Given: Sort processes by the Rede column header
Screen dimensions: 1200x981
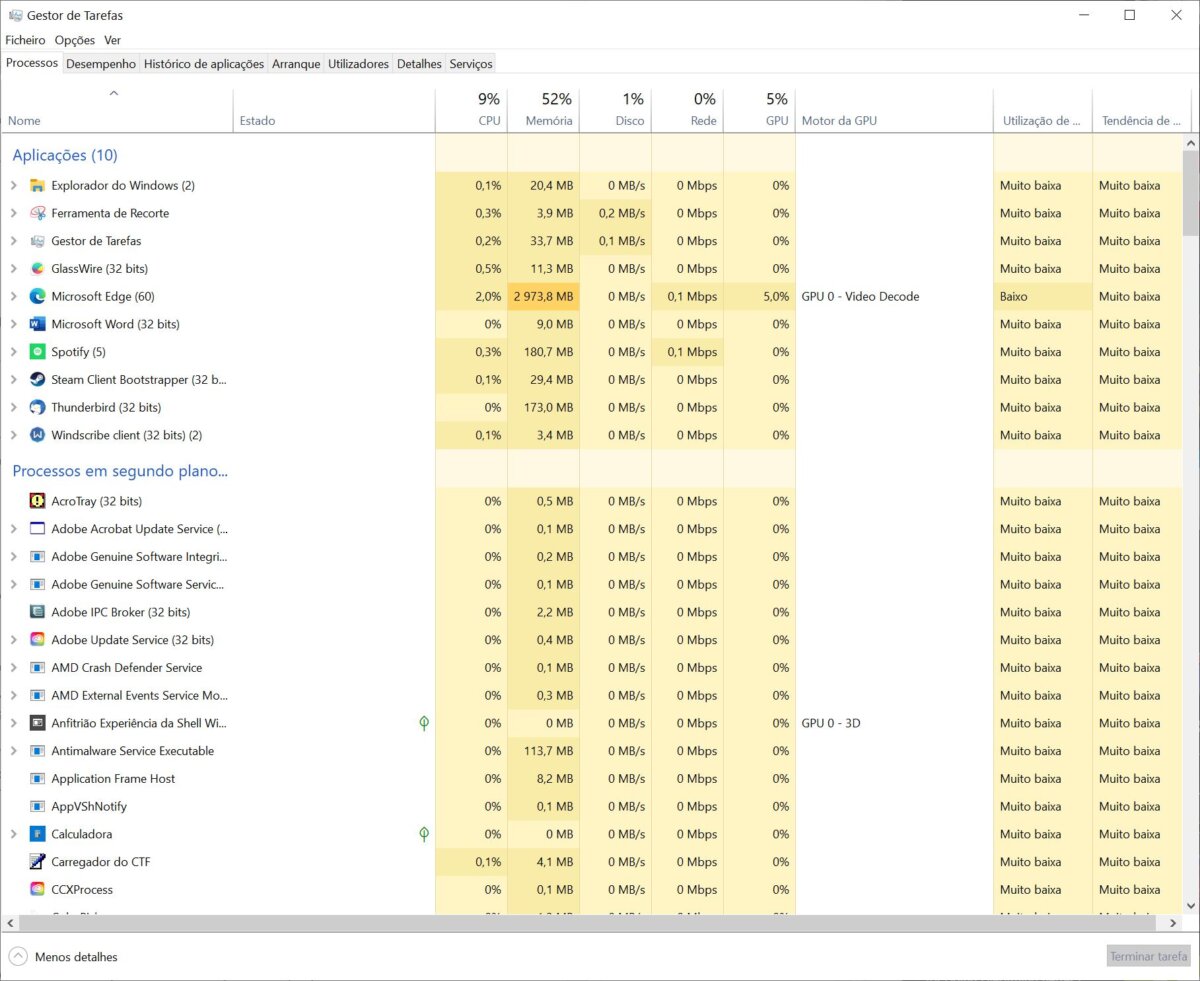Looking at the screenshot, I should (688, 110).
